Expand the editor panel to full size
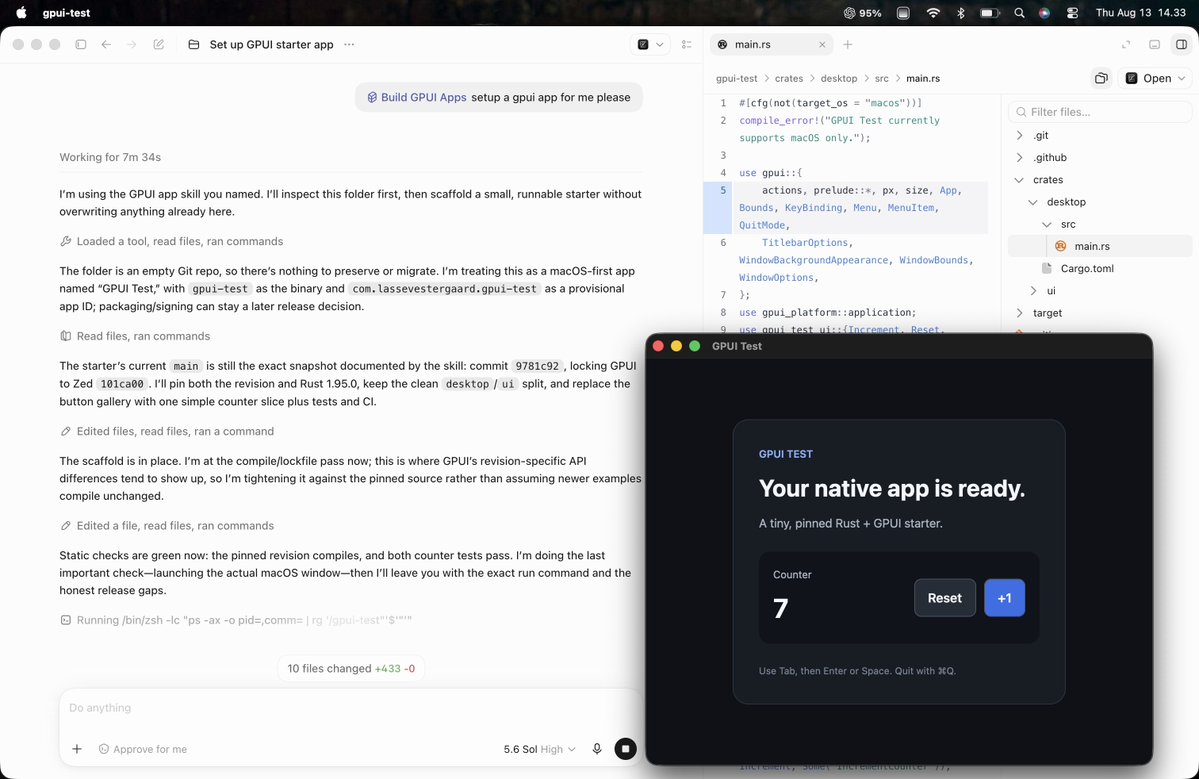Screen dimensions: 1199x779 pyautogui.click(x=1126, y=44)
